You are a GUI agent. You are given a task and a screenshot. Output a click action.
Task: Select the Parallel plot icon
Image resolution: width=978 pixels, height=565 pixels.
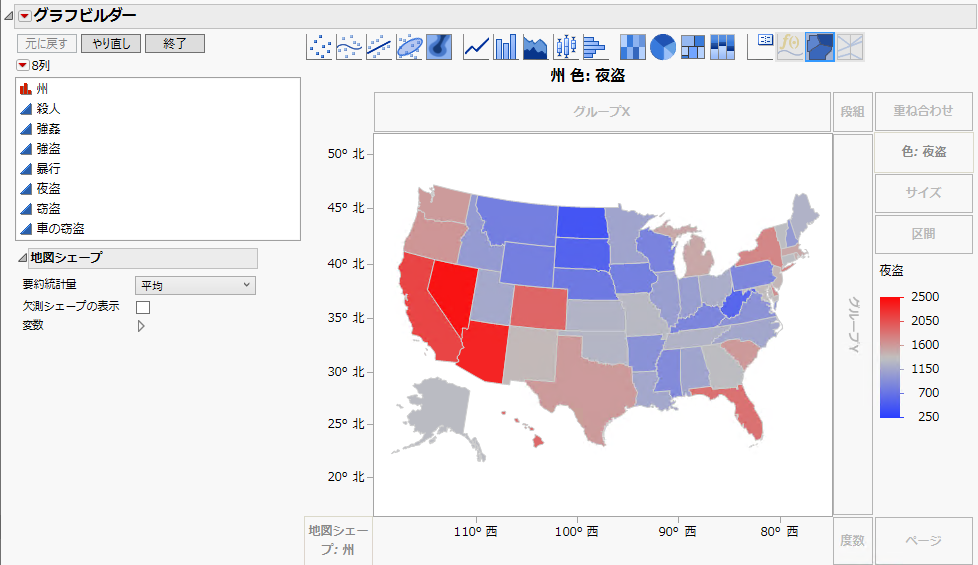point(850,47)
